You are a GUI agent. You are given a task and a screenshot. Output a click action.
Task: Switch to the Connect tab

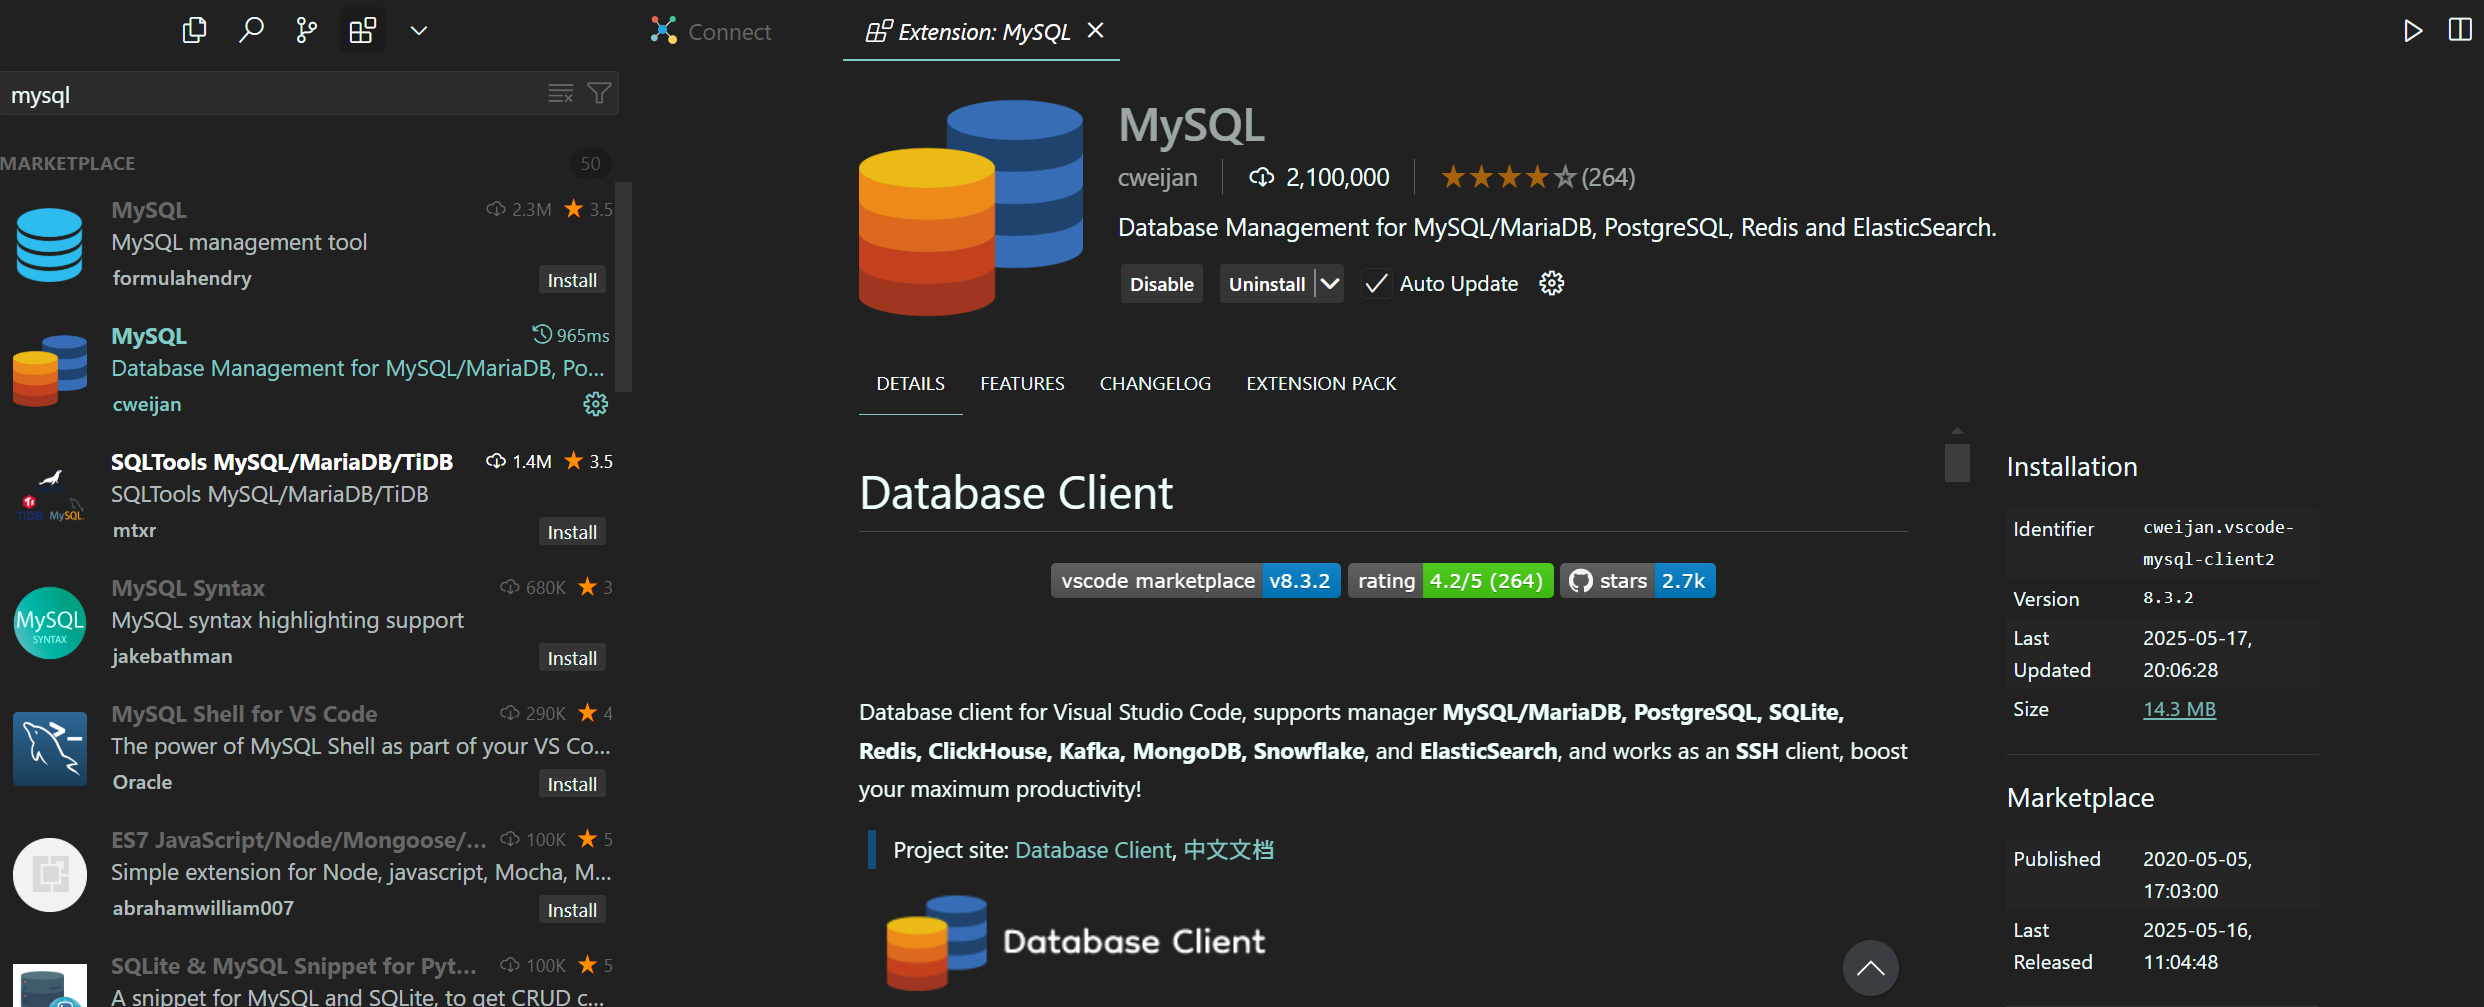711,32
